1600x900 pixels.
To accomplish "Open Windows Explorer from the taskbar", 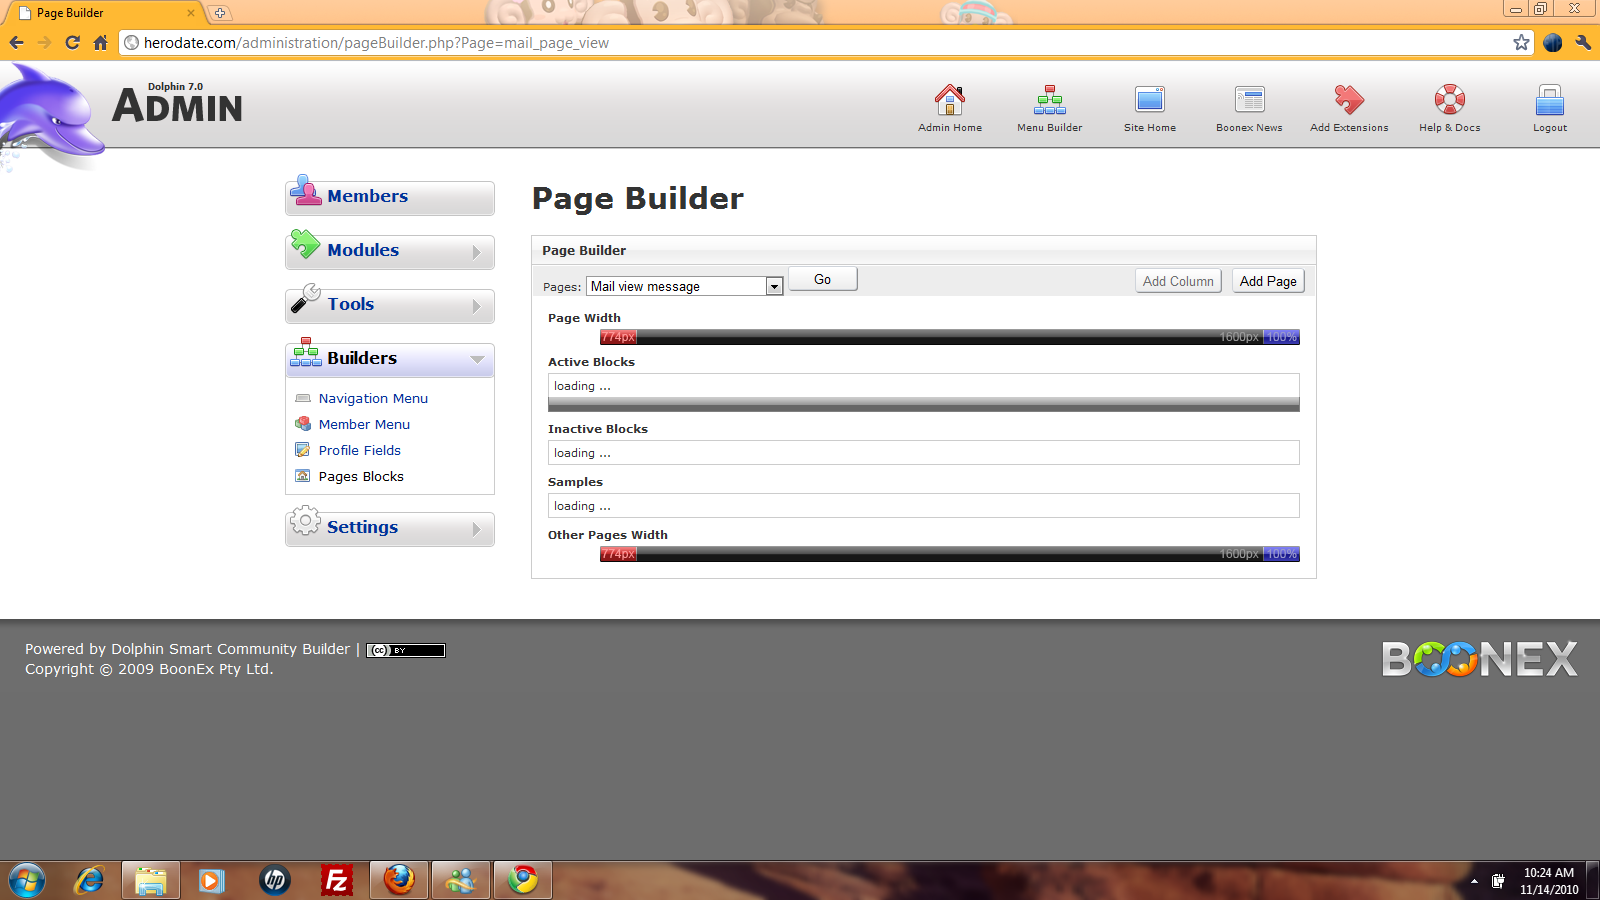I will (151, 880).
